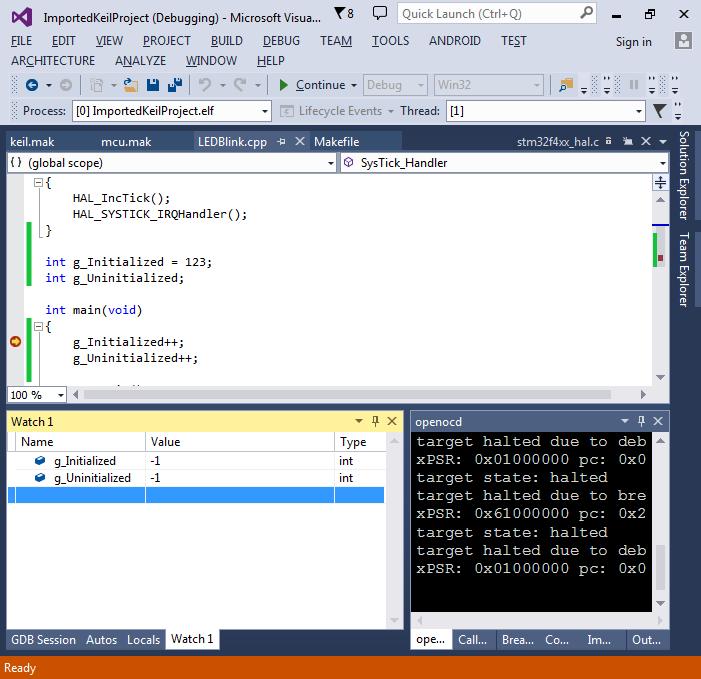701x679 pixels.
Task: Click the Undo arrow icon
Action: [x=205, y=85]
